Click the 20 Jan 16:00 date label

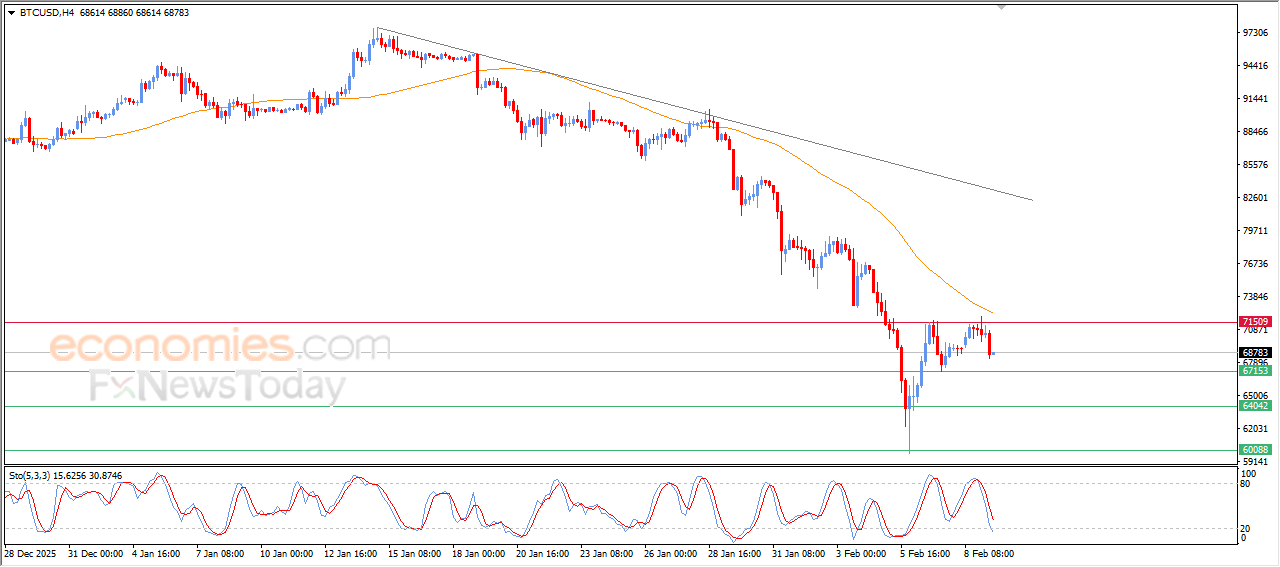[543, 552]
